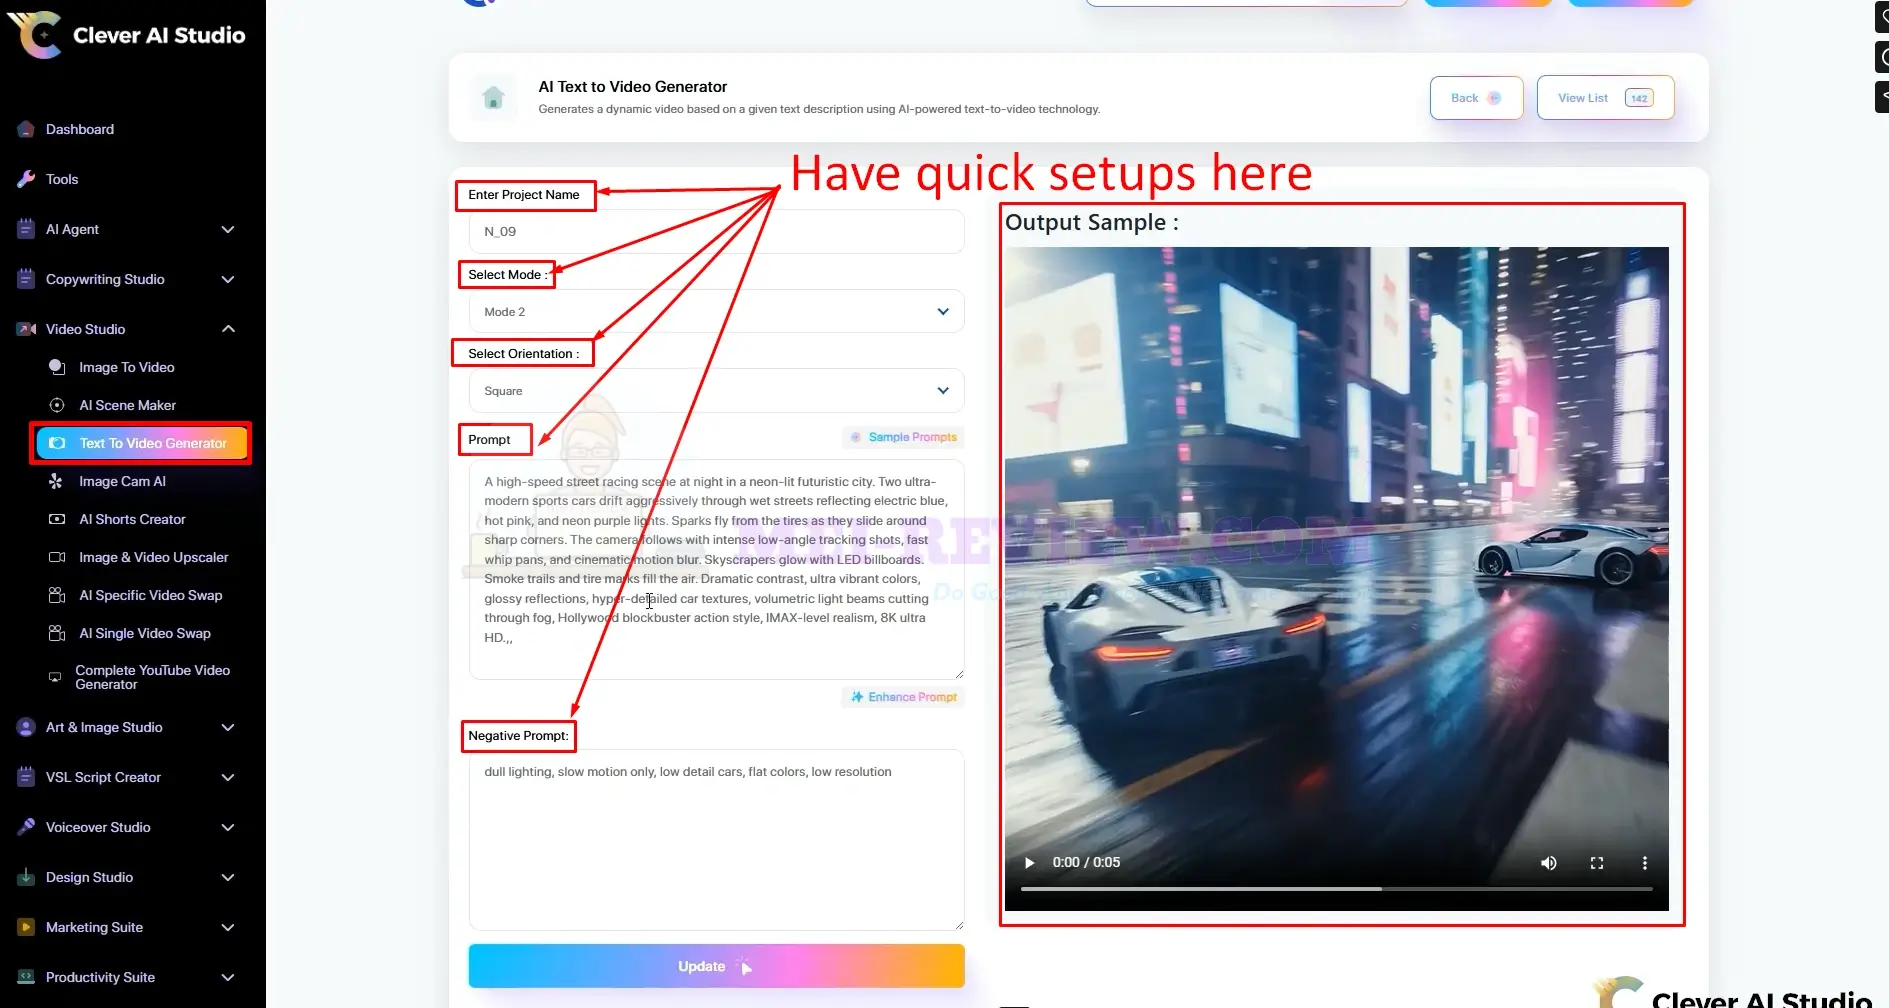
Task: Click the AI Scene Maker icon
Action: pos(57,405)
